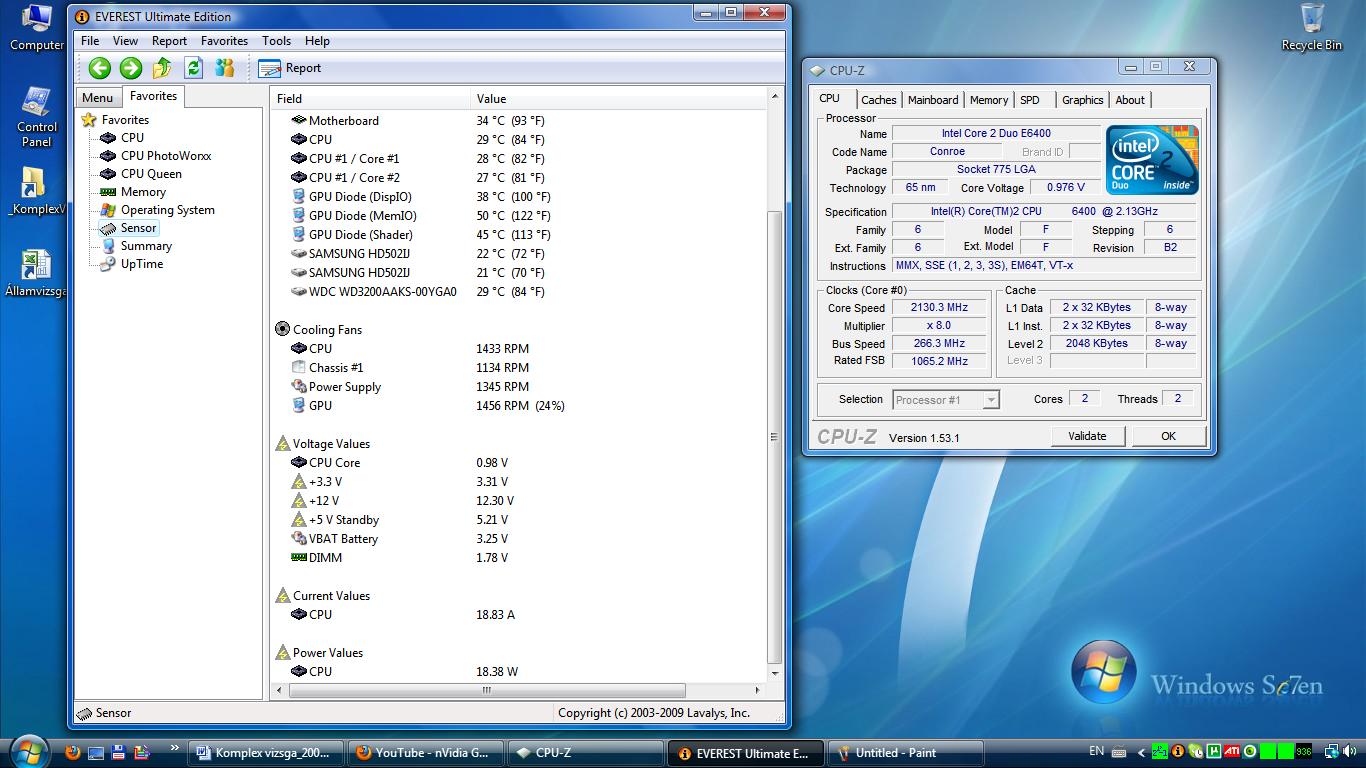
Task: Expand the quick launch overflow chevron
Action: coord(175,748)
